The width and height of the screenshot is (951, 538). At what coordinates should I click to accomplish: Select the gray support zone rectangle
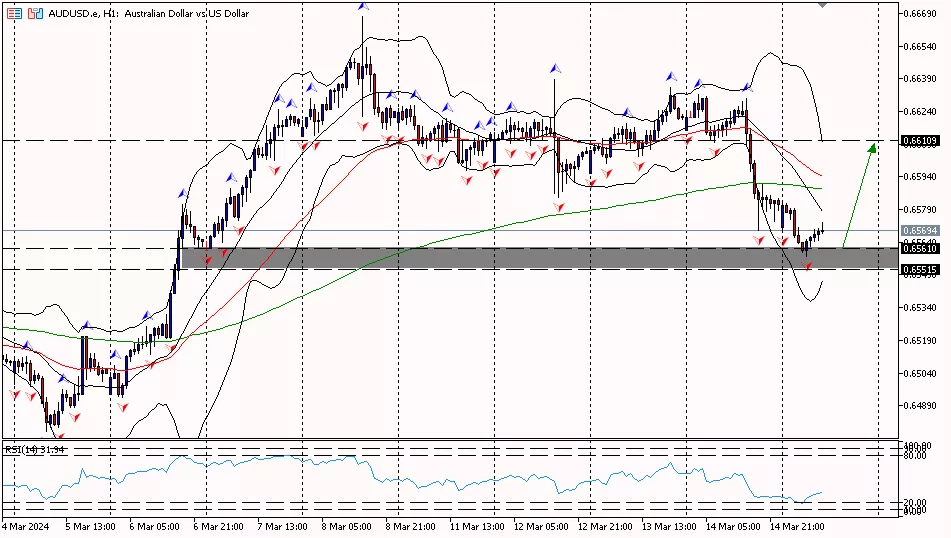coord(500,258)
